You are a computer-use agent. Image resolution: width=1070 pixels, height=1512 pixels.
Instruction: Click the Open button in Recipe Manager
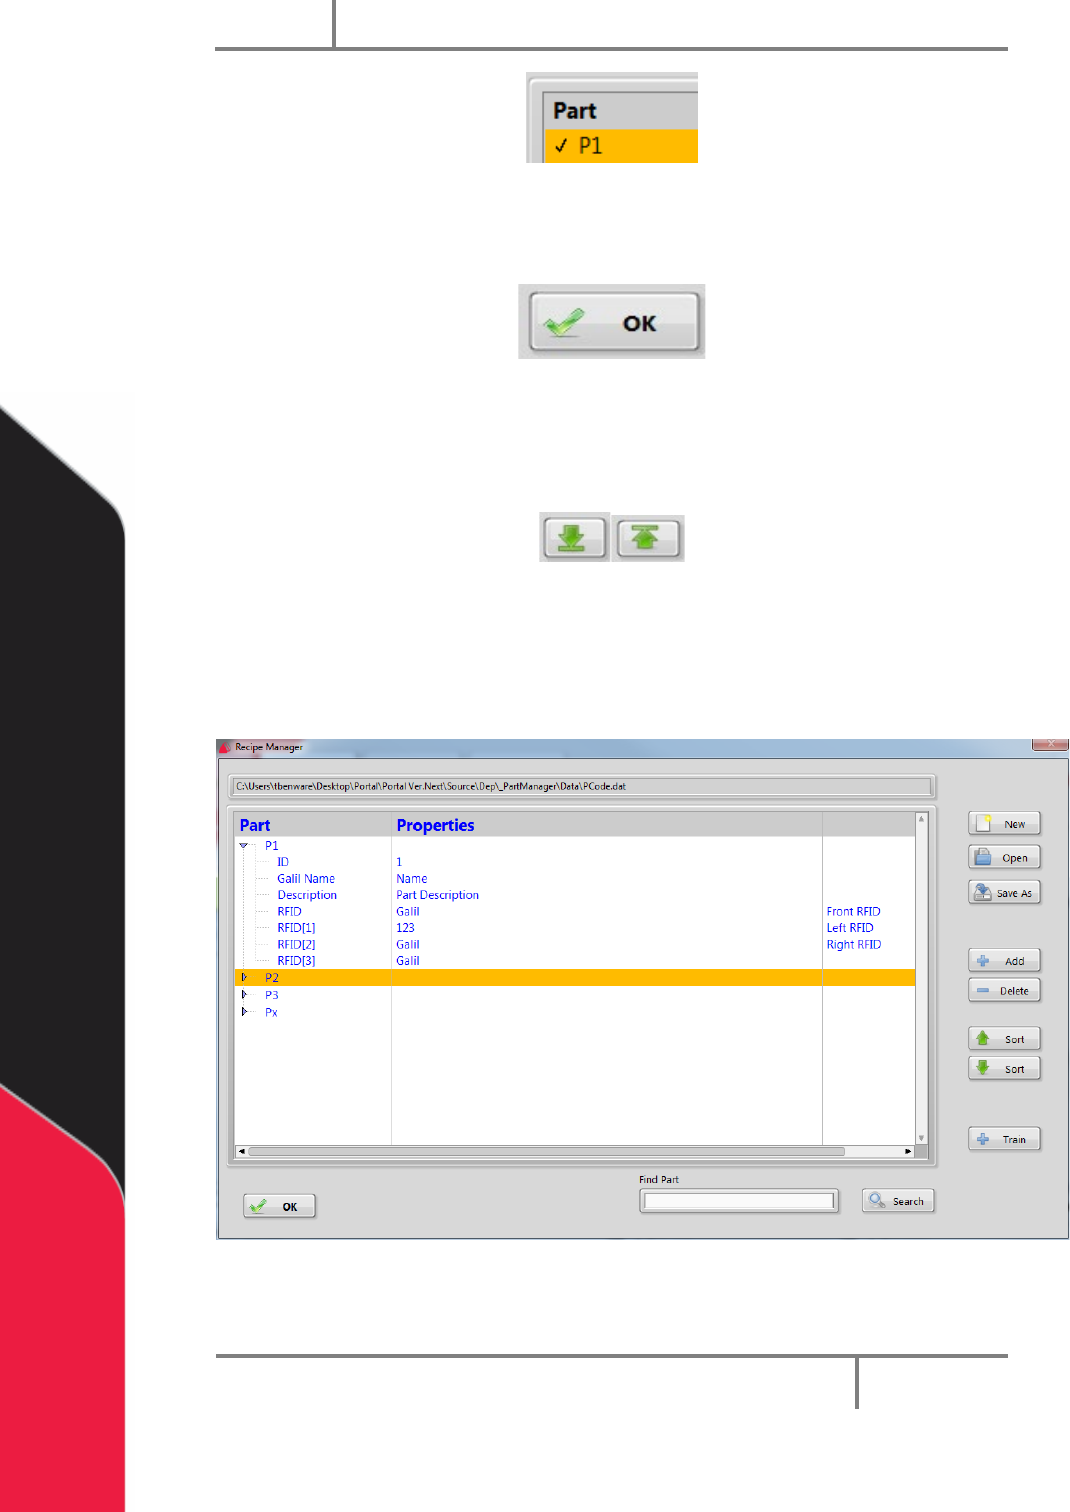click(x=1004, y=858)
